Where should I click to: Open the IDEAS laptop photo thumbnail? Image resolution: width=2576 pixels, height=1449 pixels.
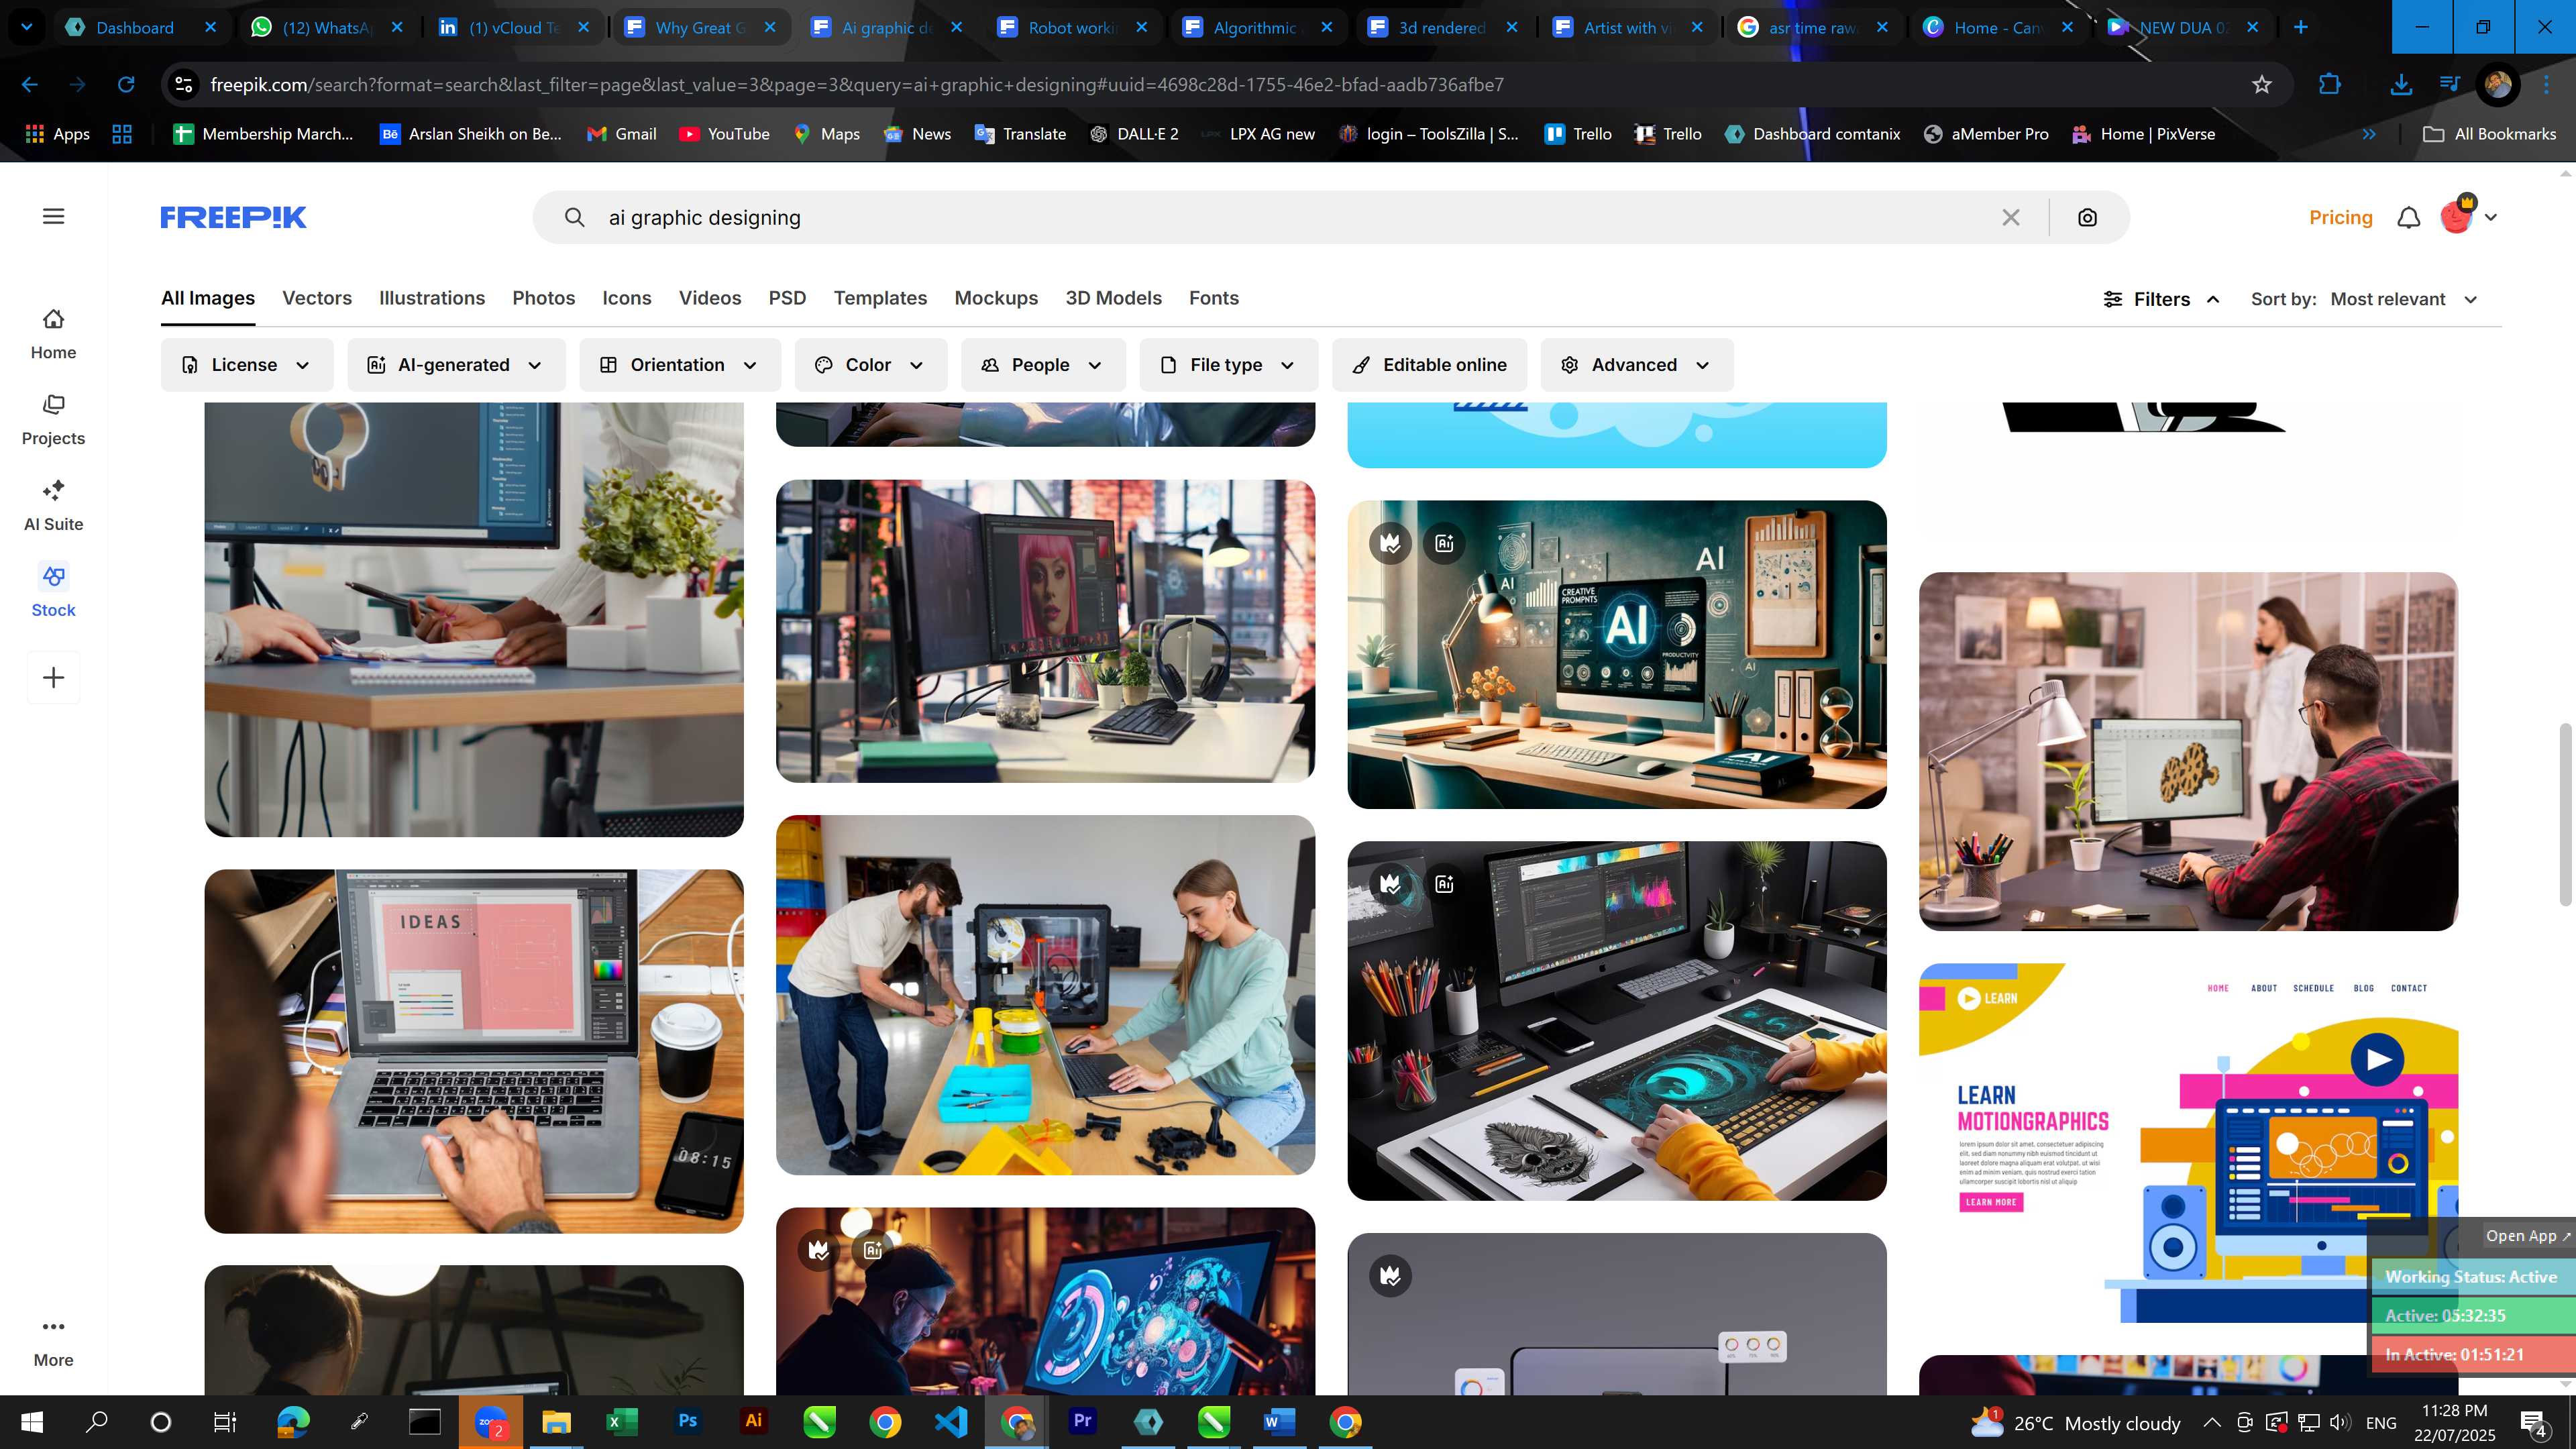click(474, 1051)
